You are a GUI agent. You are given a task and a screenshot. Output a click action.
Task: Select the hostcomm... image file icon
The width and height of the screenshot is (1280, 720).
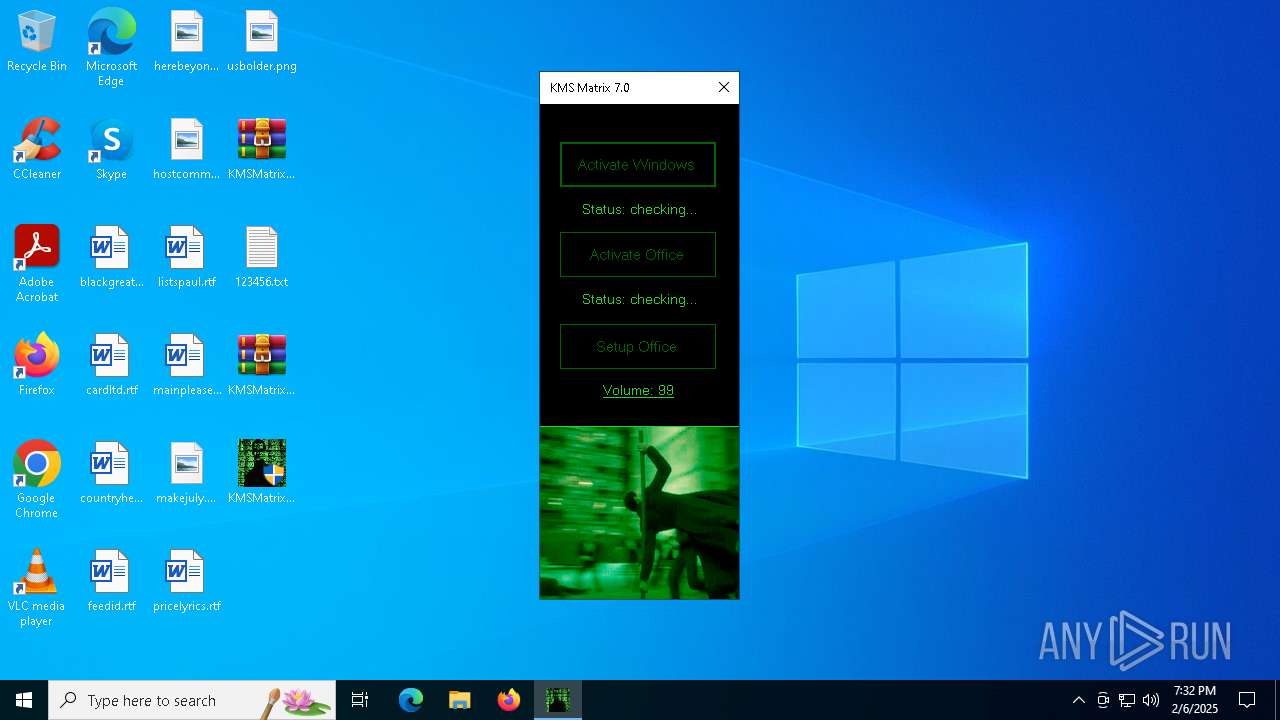pyautogui.click(x=187, y=150)
